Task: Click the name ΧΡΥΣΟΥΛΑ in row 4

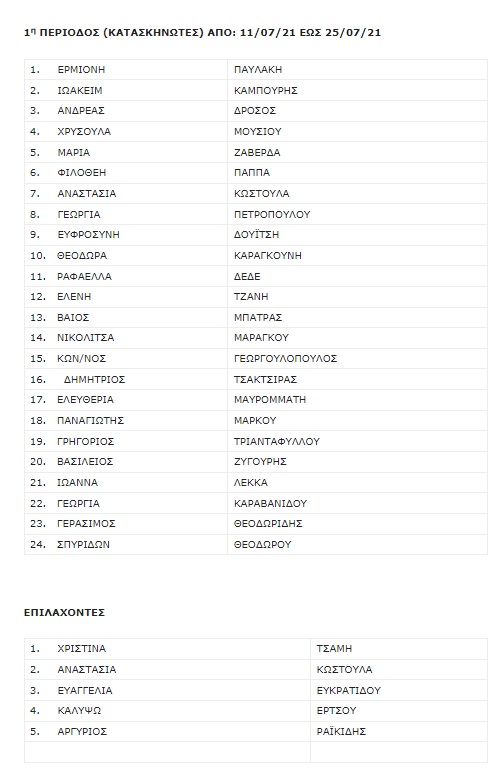Action: (x=84, y=132)
